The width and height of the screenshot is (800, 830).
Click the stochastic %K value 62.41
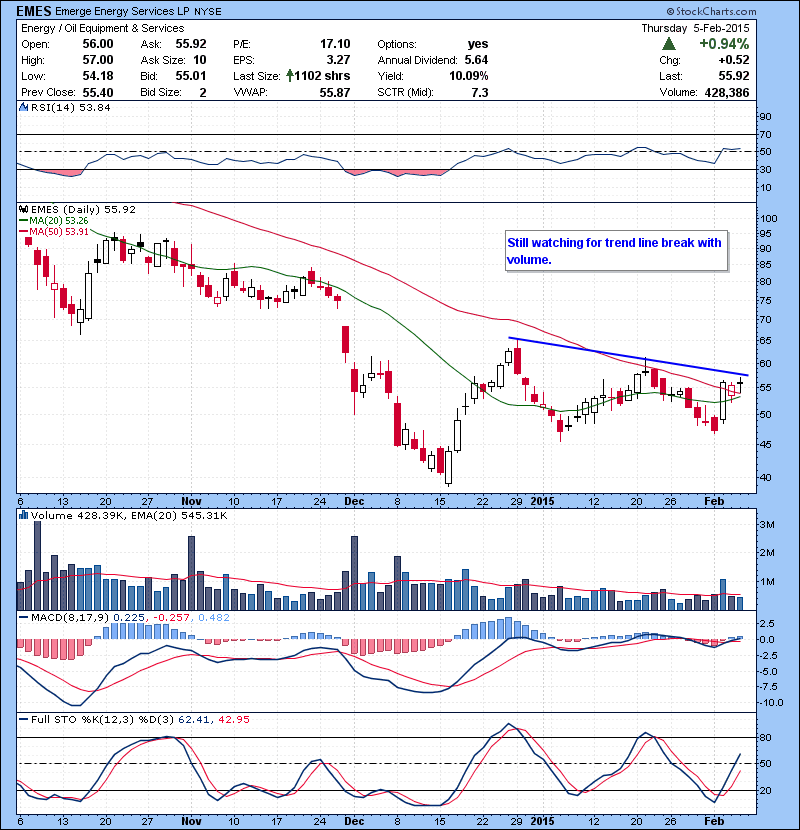coord(194,719)
